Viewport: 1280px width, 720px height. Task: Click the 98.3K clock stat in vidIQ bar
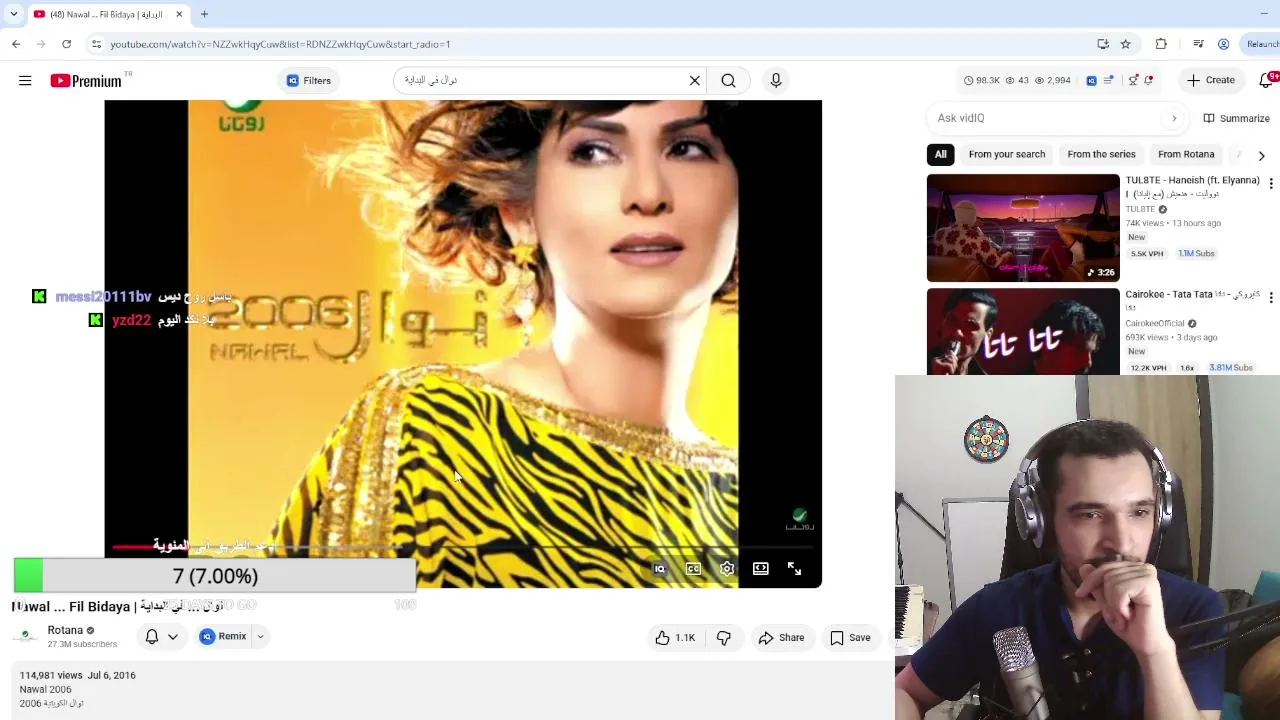click(x=982, y=81)
